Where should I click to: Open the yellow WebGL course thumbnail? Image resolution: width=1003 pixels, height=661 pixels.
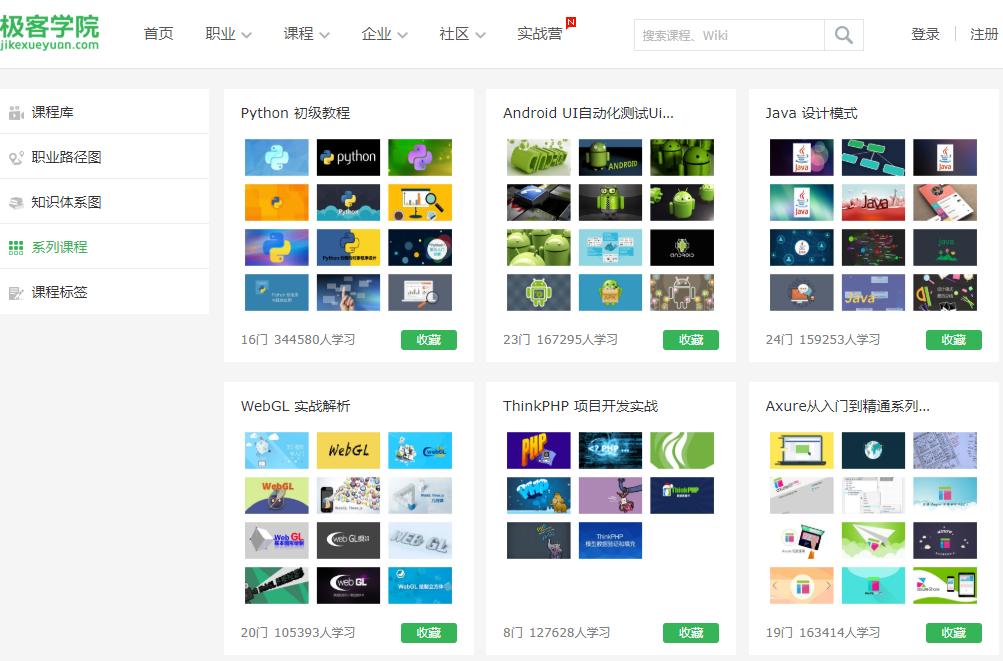click(348, 451)
